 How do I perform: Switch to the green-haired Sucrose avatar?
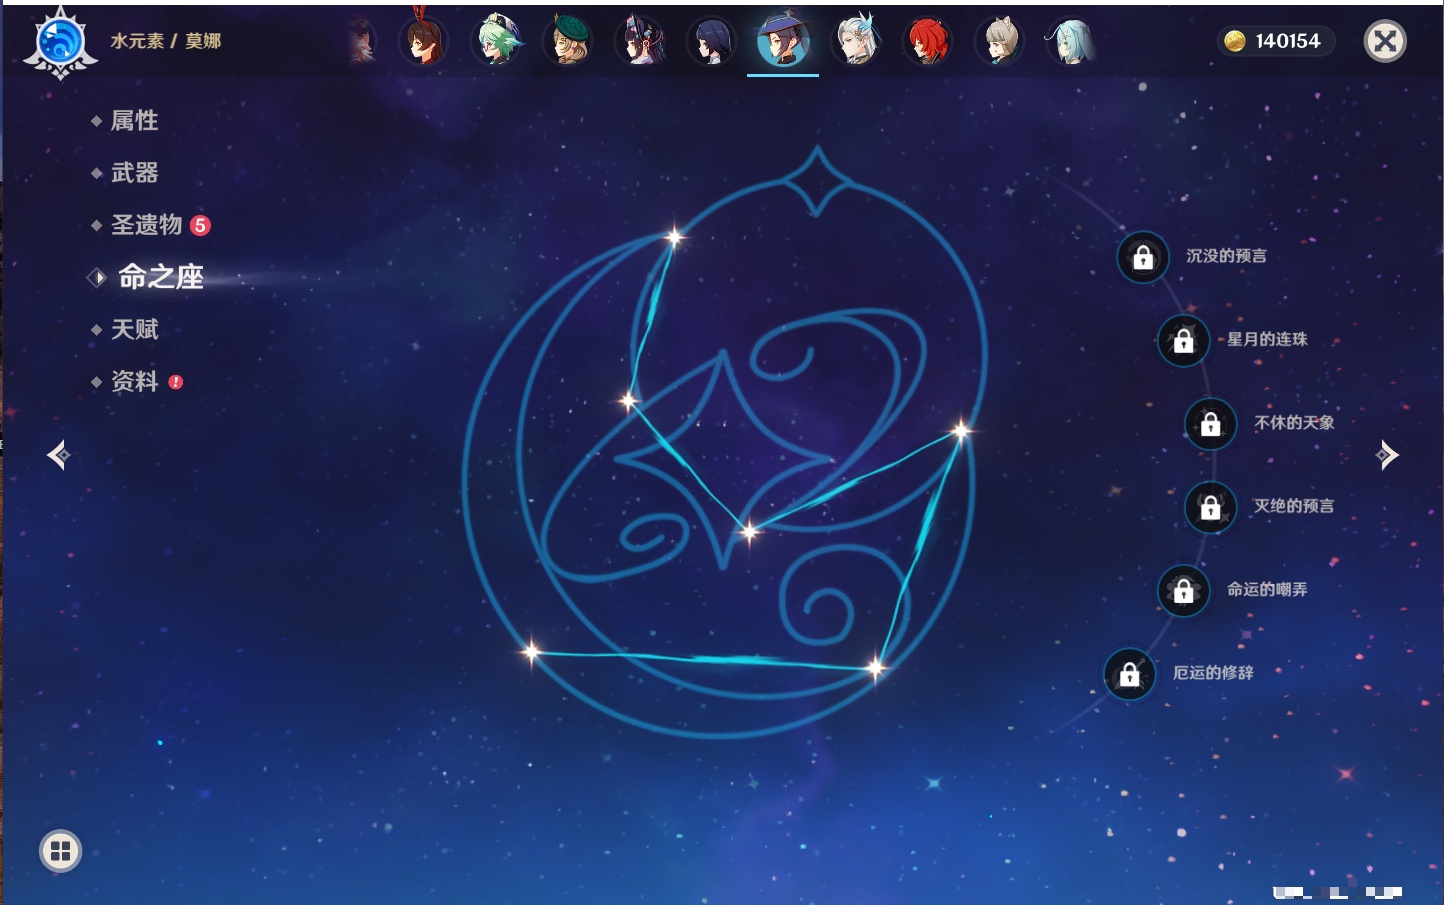(496, 41)
